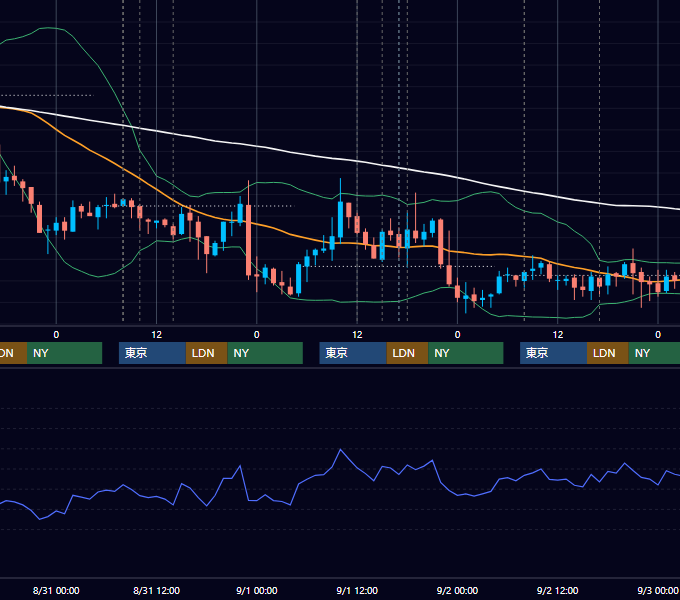
Task: Click the 9/1 00:00 date label
Action: 257,590
